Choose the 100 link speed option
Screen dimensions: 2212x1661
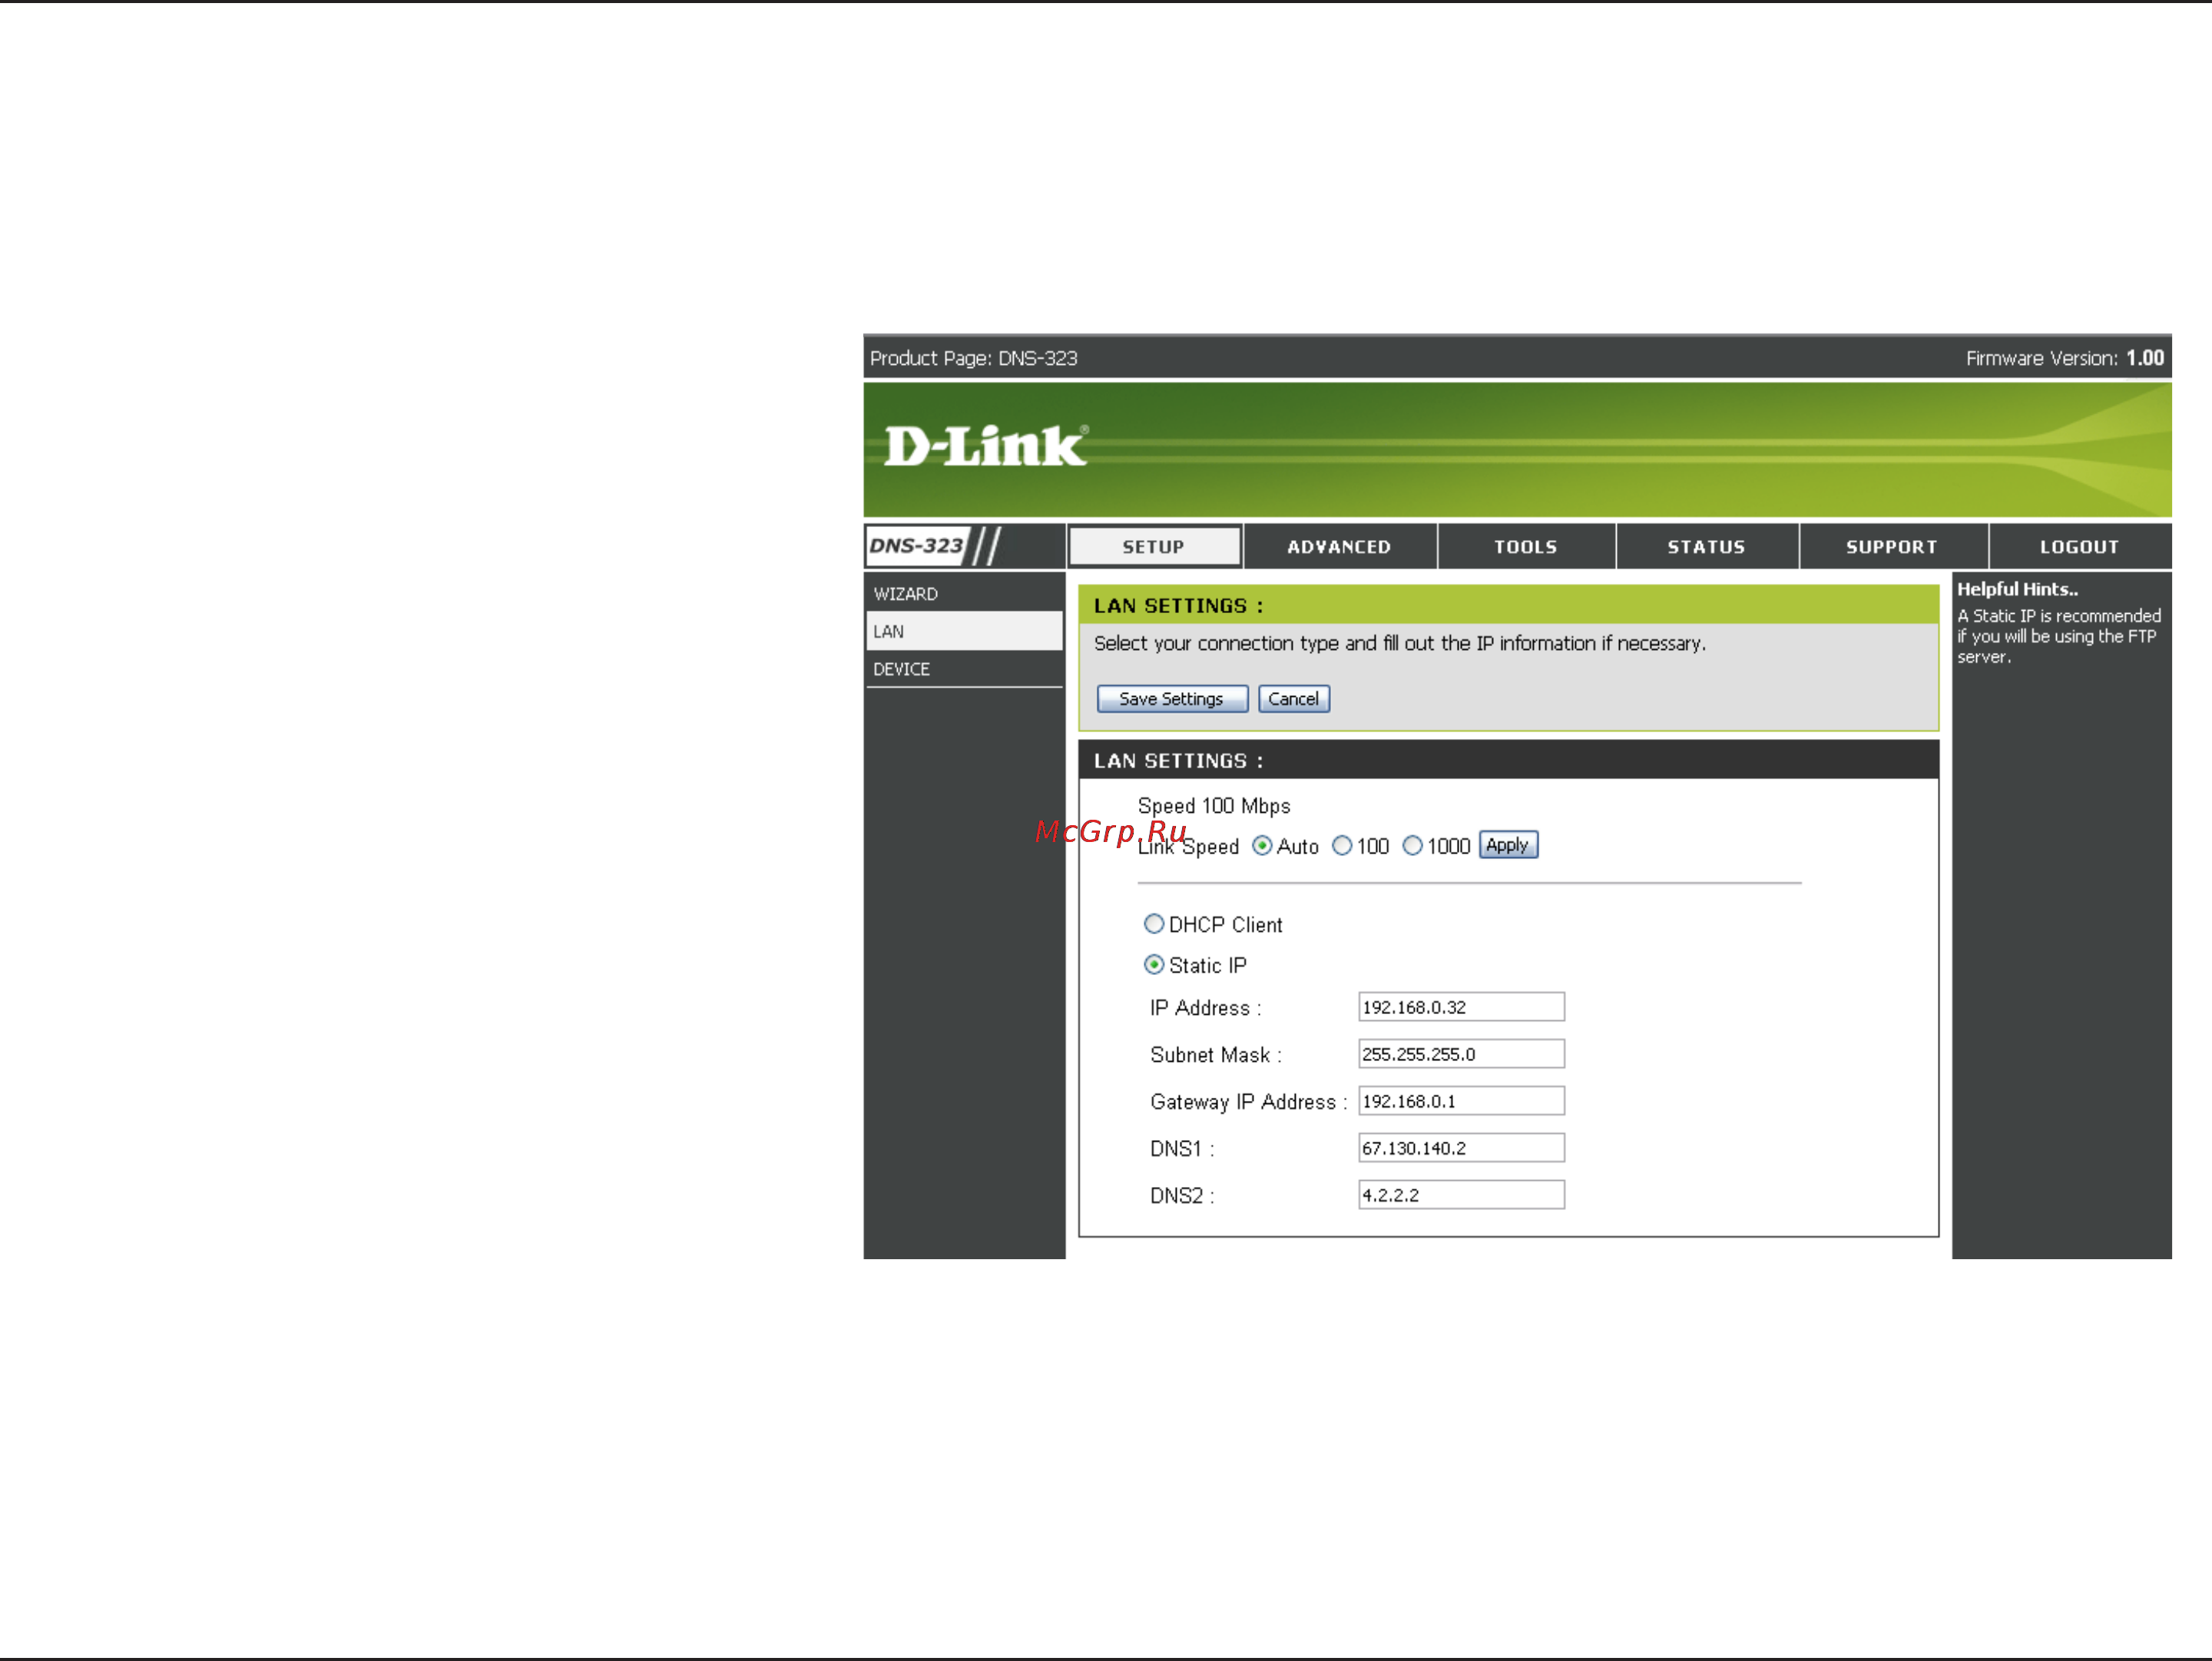tap(1342, 846)
